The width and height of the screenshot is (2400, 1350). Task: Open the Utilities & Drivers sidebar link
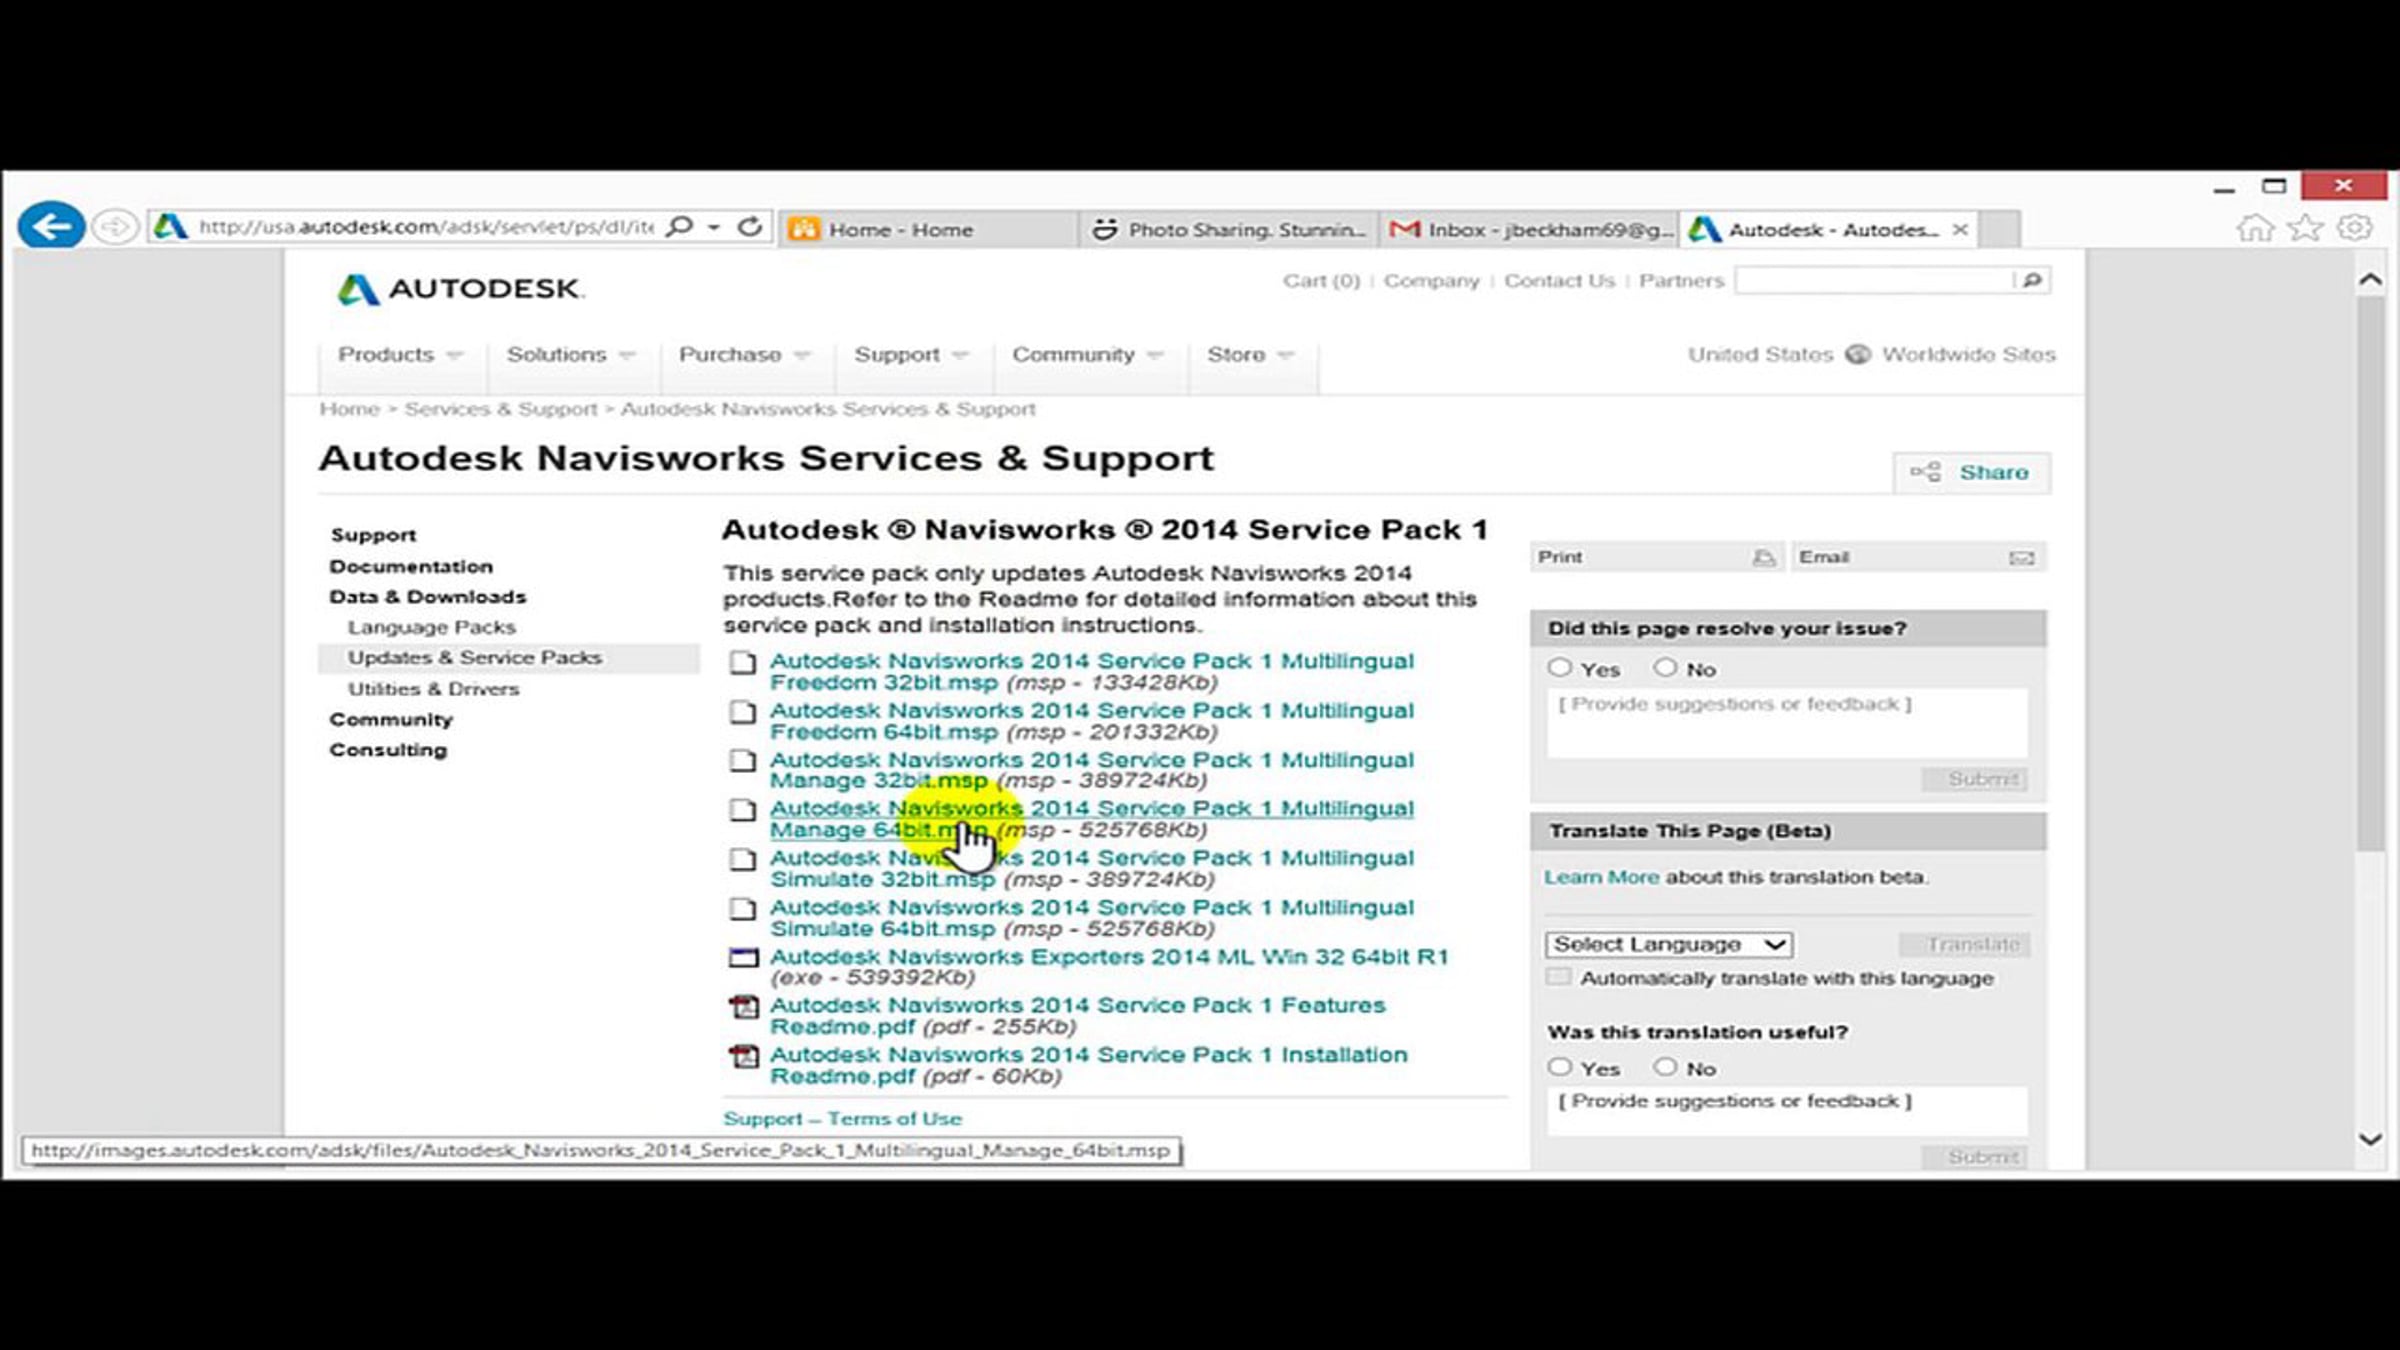click(433, 689)
